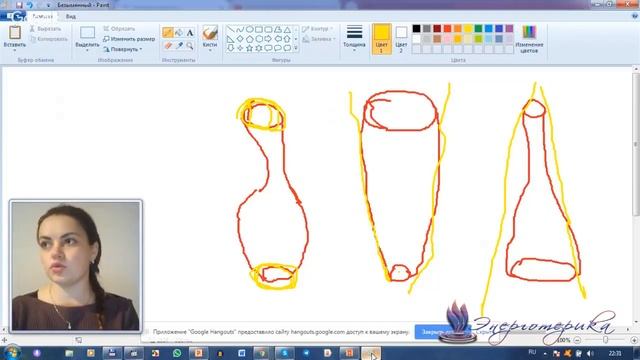Select the Pencil tool
The height and width of the screenshot is (360, 640).
(x=167, y=33)
